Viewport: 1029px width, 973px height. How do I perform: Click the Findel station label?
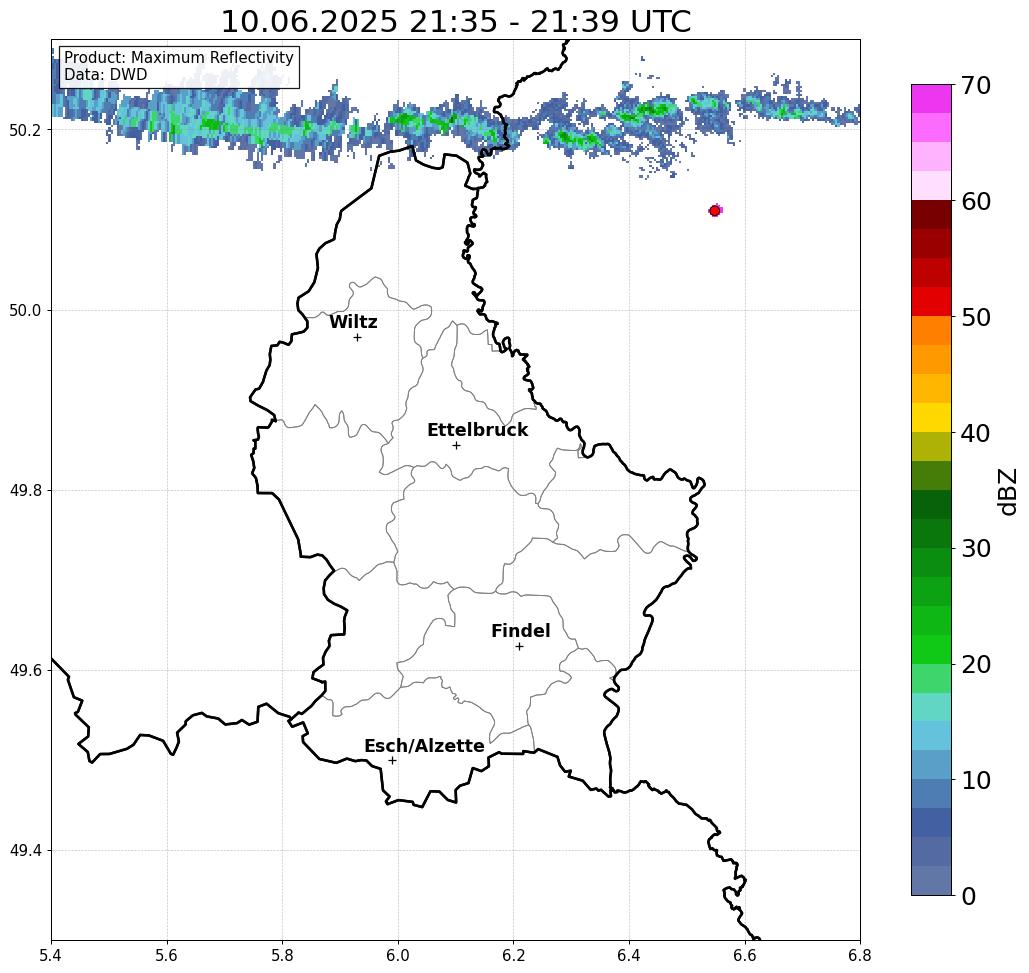tap(520, 631)
